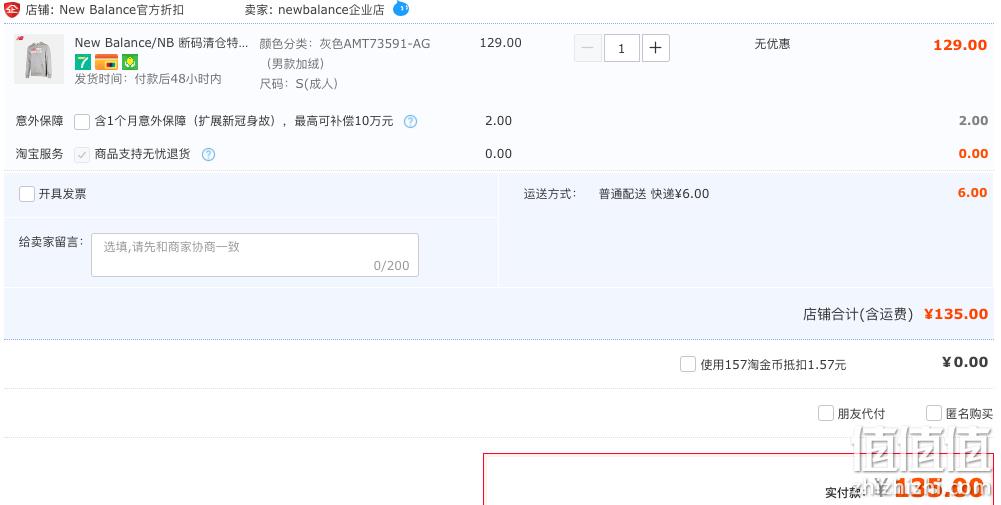
Task: Click the shipping fee 6.00 in red
Action: (x=972, y=193)
